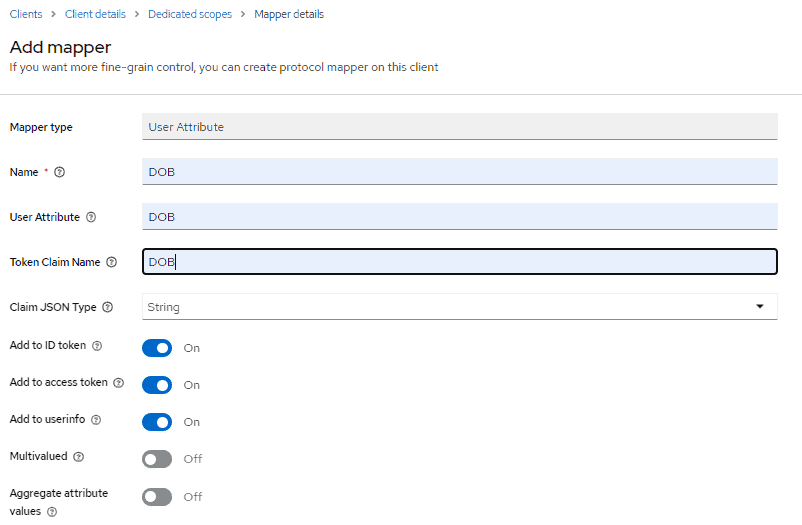Turn on Aggregate attribute values switch
Screen dimensions: 802x525
157,496
